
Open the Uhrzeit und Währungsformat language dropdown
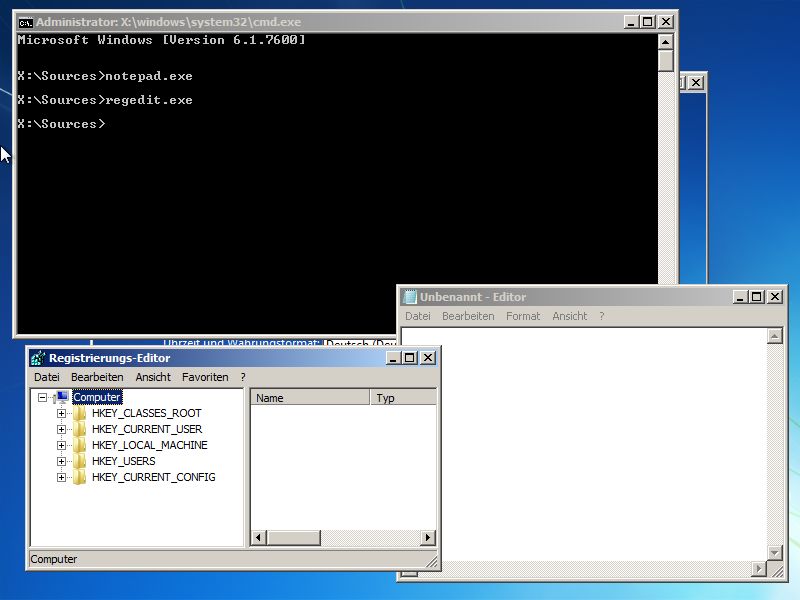[x=360, y=343]
